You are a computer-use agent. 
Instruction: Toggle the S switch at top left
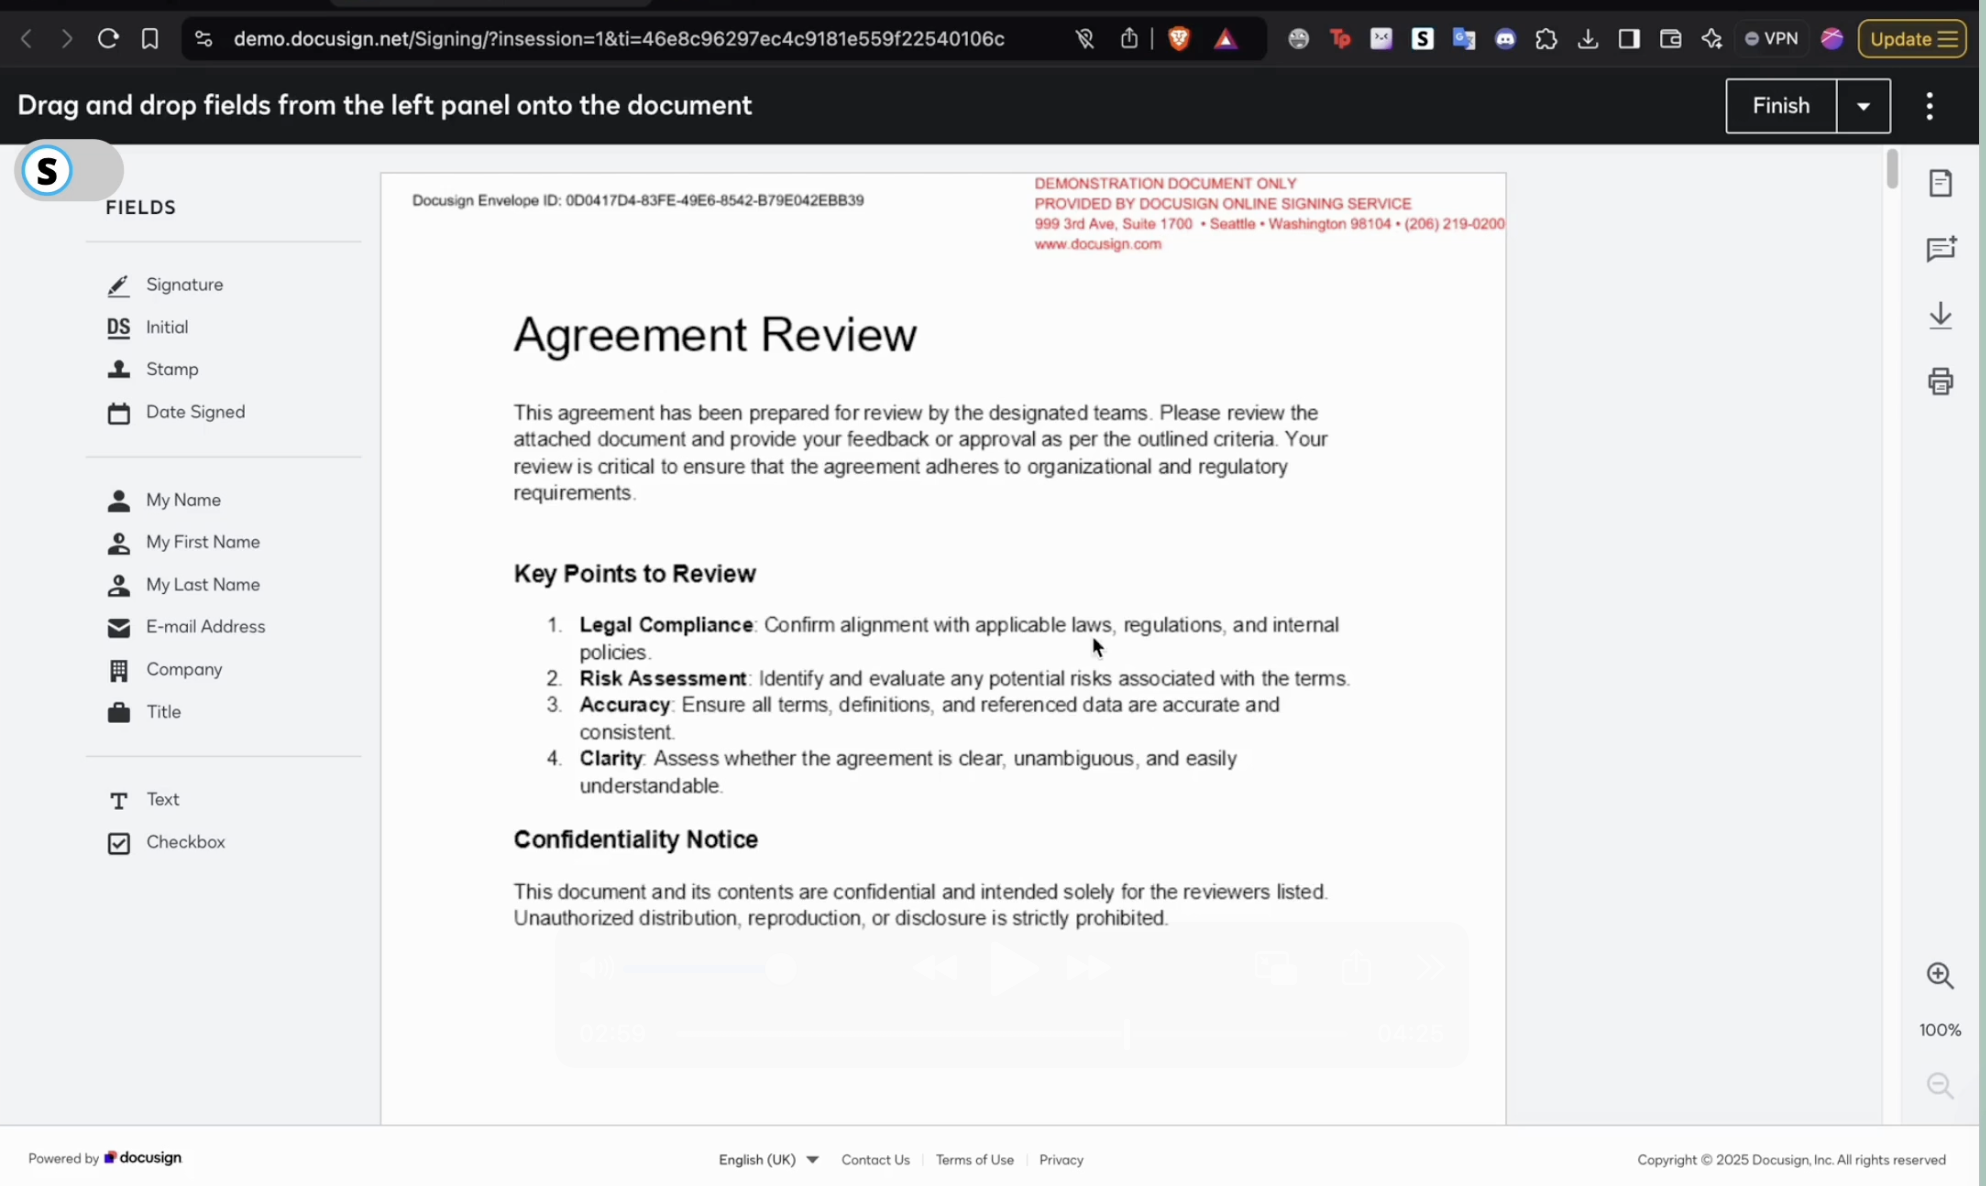pos(68,171)
